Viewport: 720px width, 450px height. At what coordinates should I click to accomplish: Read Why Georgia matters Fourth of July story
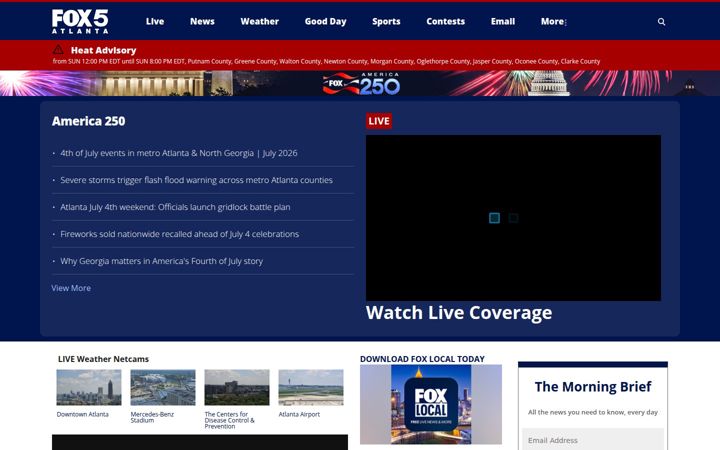pyautogui.click(x=162, y=261)
